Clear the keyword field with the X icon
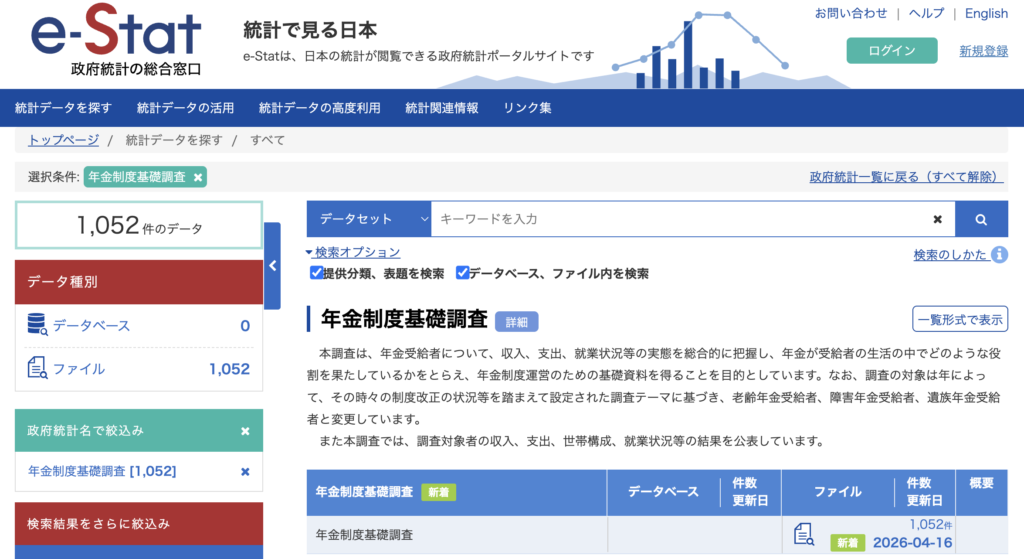 (x=937, y=219)
